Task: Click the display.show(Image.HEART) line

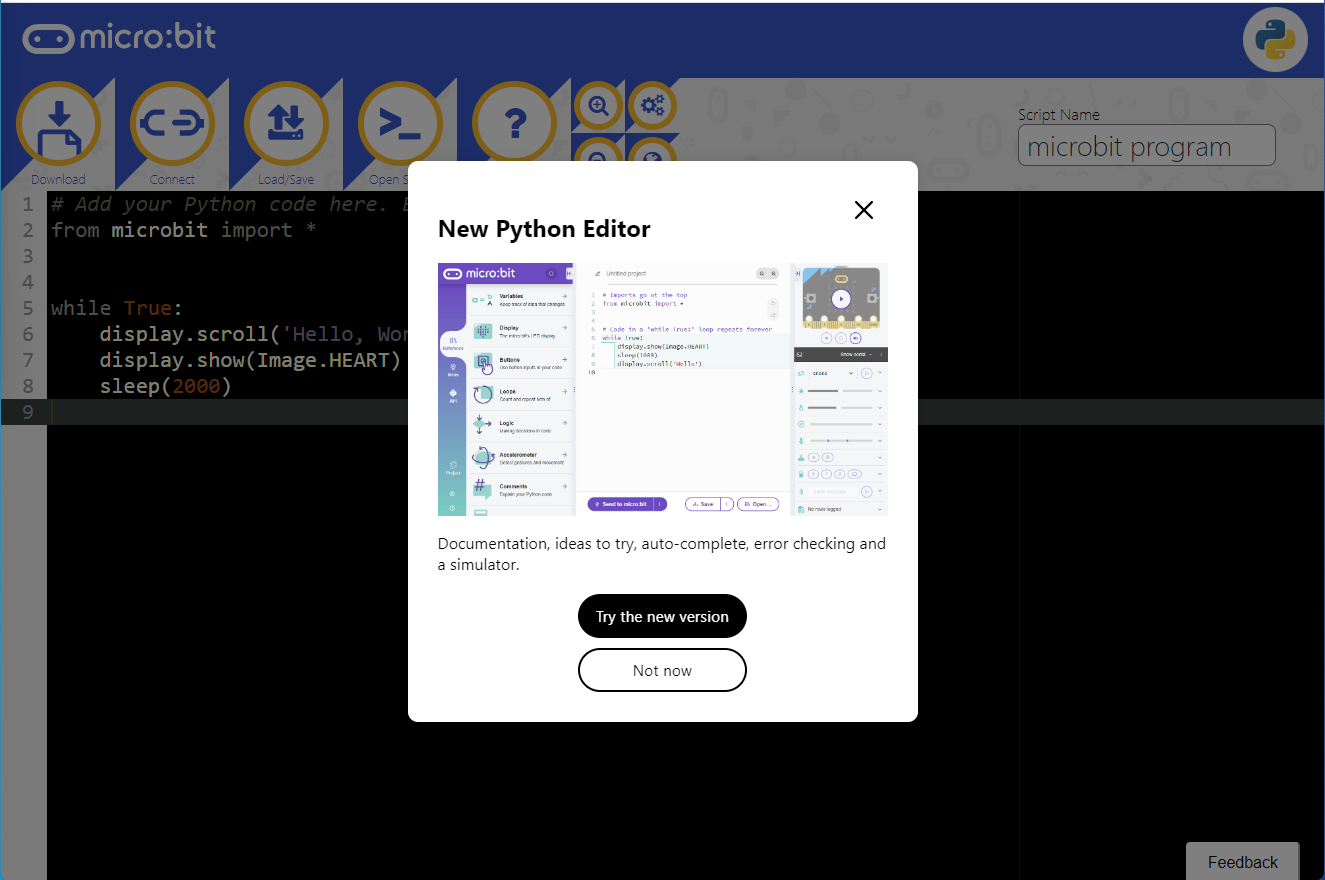Action: [250, 360]
